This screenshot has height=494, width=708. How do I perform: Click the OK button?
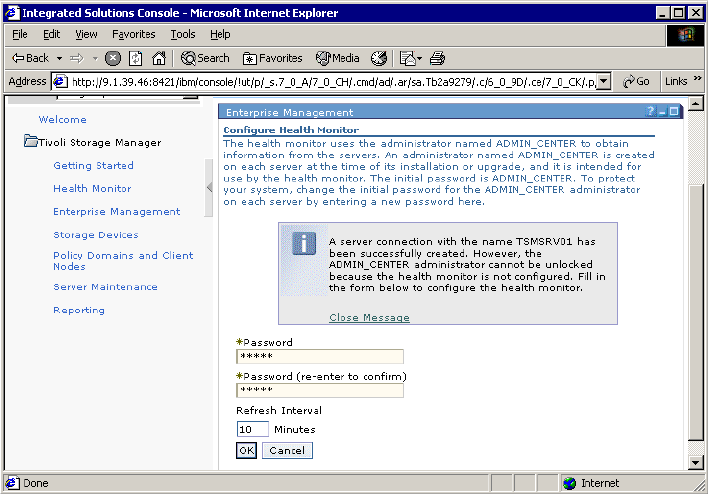(247, 450)
